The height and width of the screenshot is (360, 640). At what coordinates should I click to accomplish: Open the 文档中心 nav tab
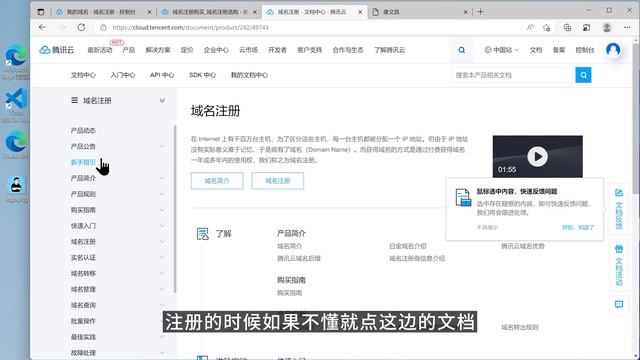click(x=83, y=75)
